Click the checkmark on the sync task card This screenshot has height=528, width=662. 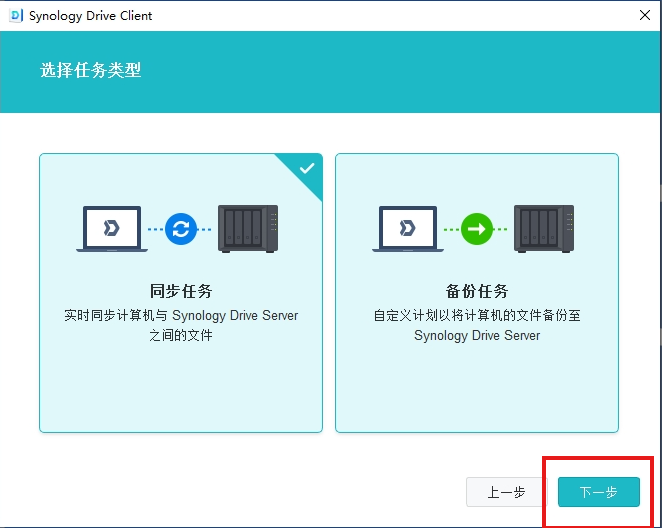[307, 168]
